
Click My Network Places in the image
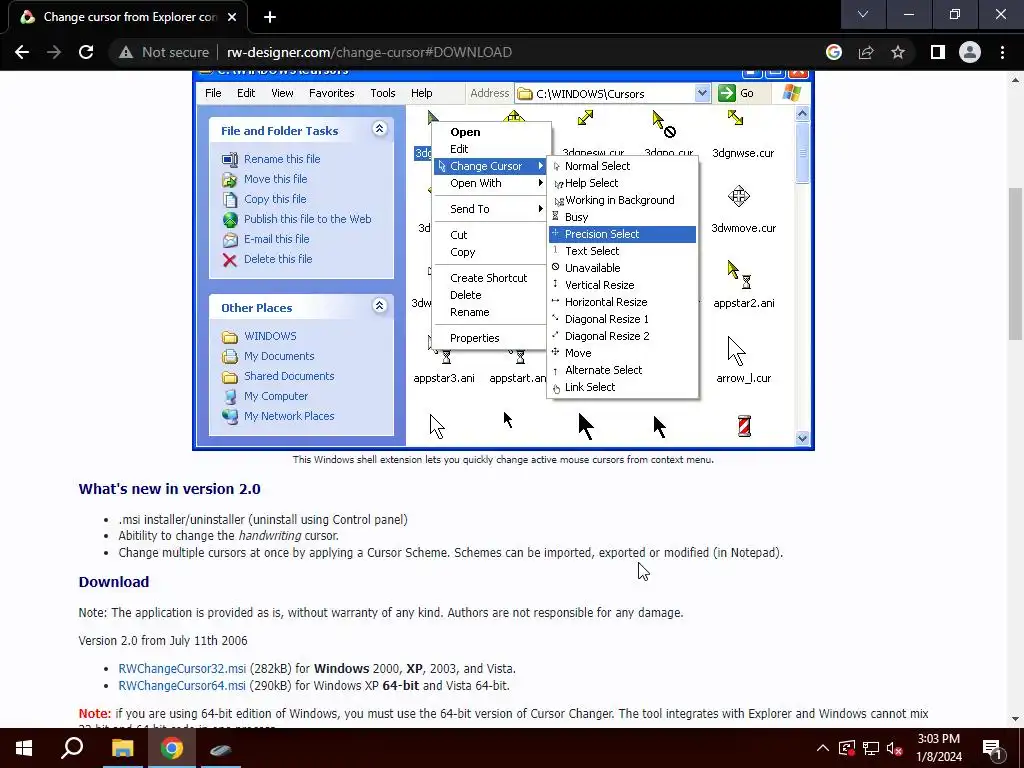[289, 416]
